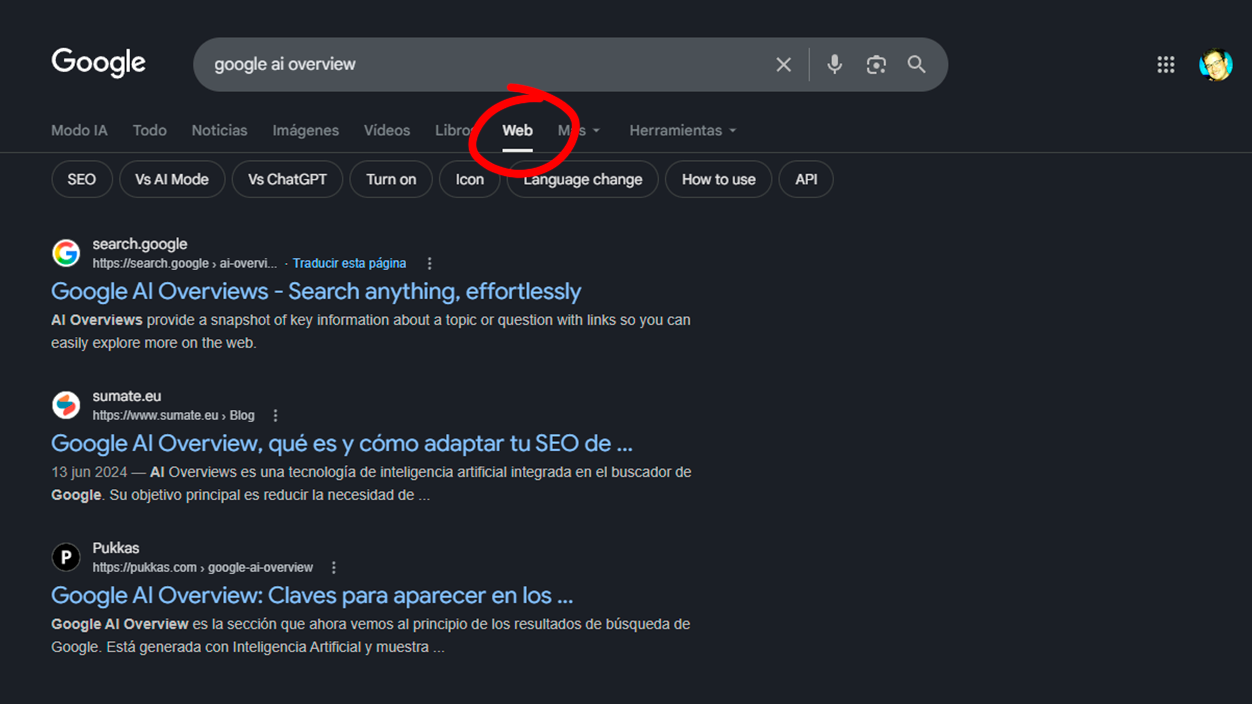Image resolution: width=1252 pixels, height=704 pixels.
Task: Select the Web tab
Action: [517, 131]
